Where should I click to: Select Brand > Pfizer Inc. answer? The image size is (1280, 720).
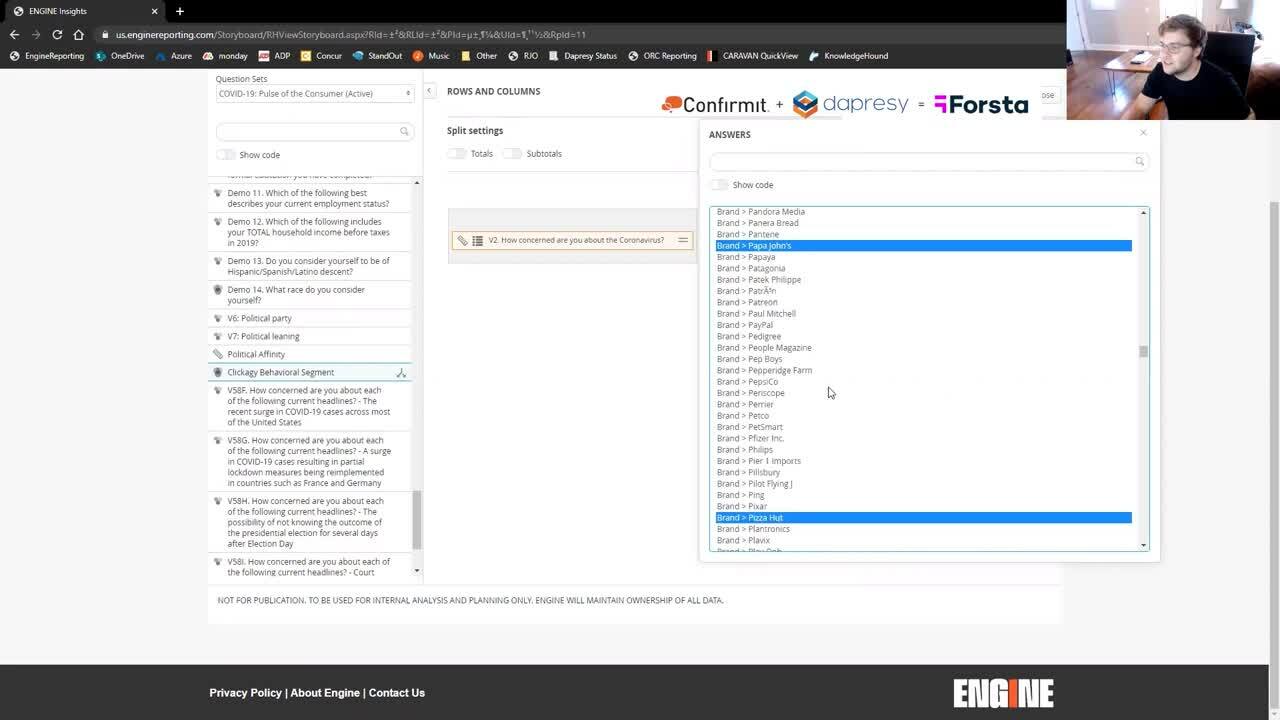point(924,438)
